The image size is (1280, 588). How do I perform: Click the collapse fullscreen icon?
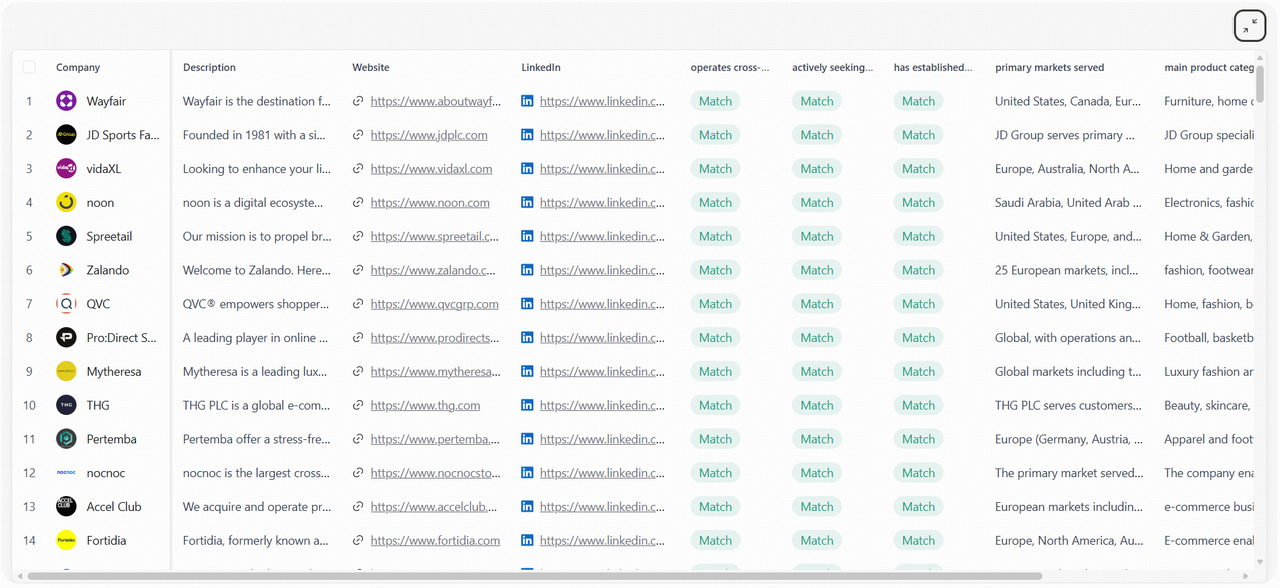(x=1250, y=26)
